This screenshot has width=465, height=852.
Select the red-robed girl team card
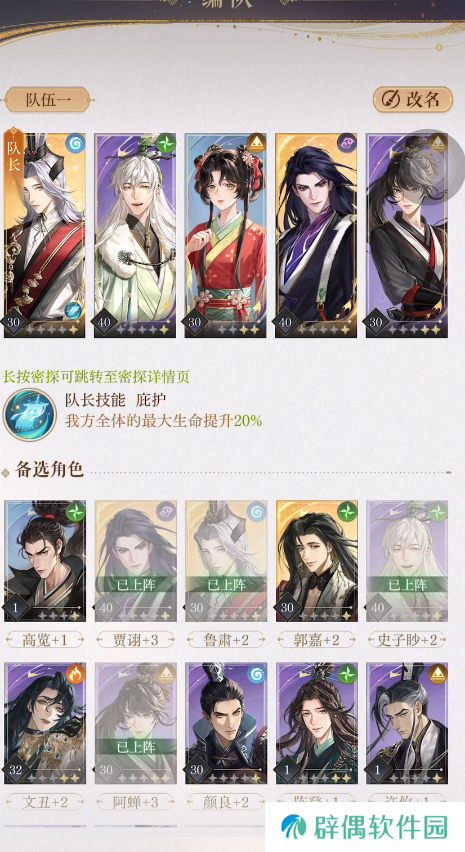click(x=225, y=235)
